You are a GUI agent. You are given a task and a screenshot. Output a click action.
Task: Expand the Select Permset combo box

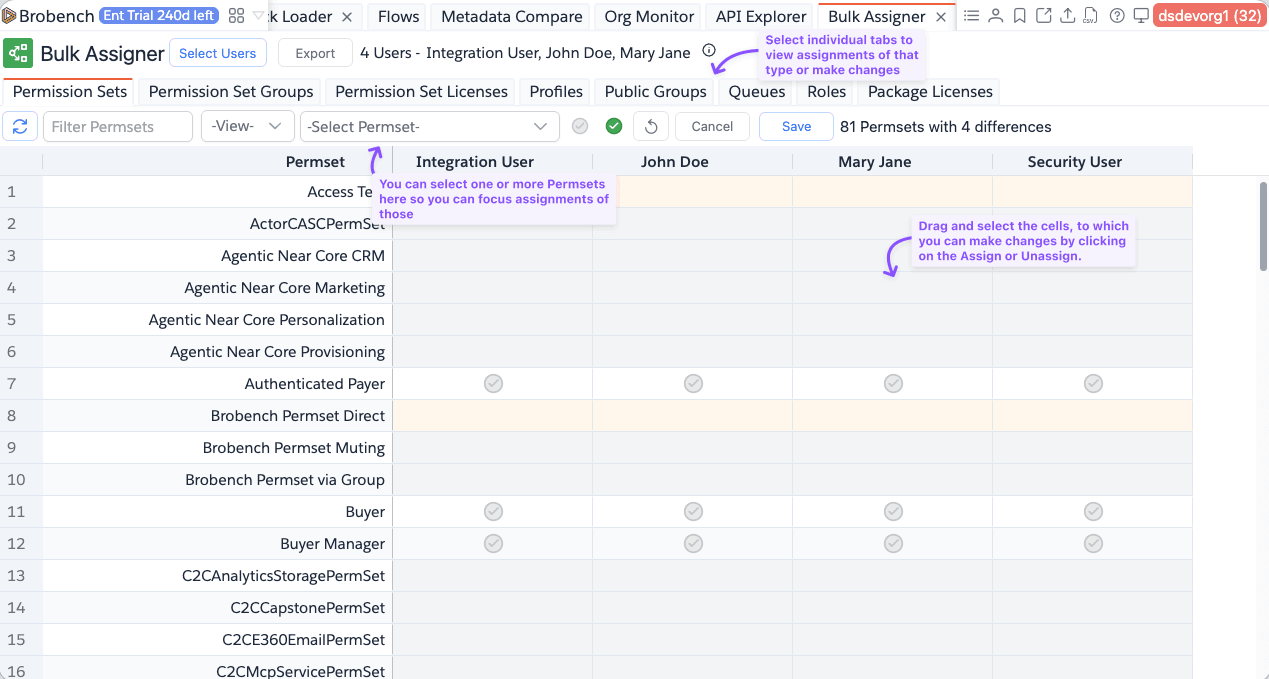429,127
